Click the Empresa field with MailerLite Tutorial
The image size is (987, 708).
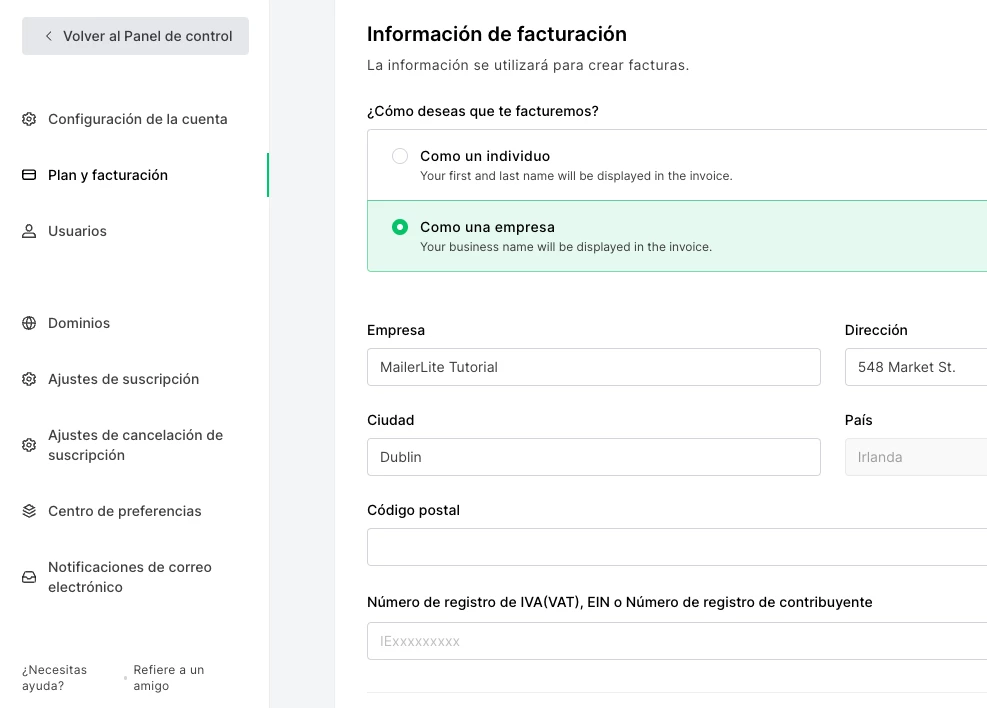point(593,367)
